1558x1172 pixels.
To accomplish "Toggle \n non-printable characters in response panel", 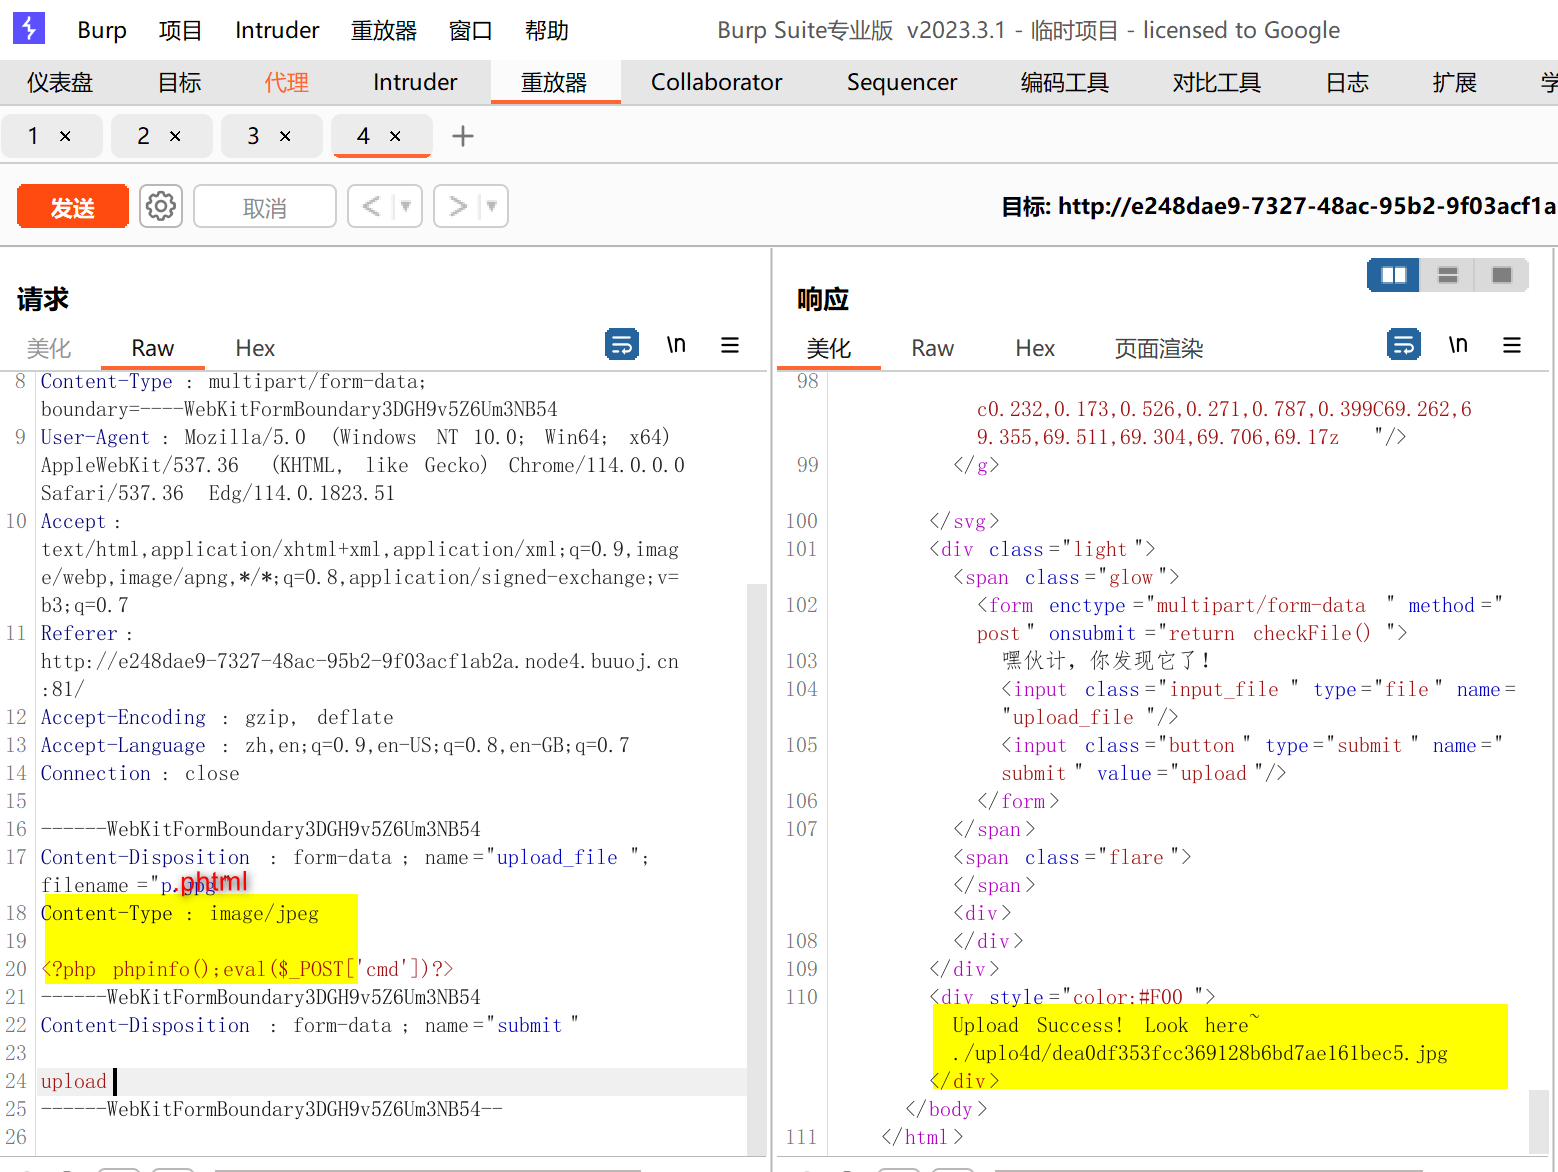I will (x=1458, y=345).
